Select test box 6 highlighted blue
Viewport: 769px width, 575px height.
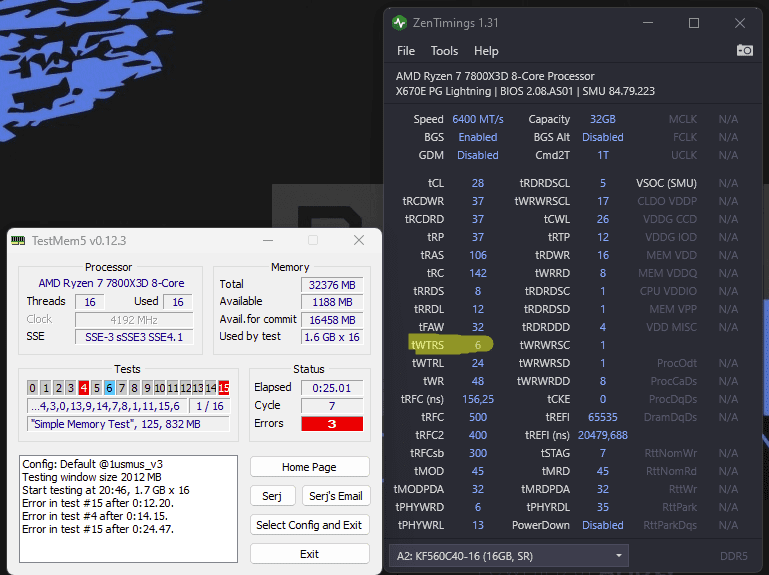tap(109, 388)
